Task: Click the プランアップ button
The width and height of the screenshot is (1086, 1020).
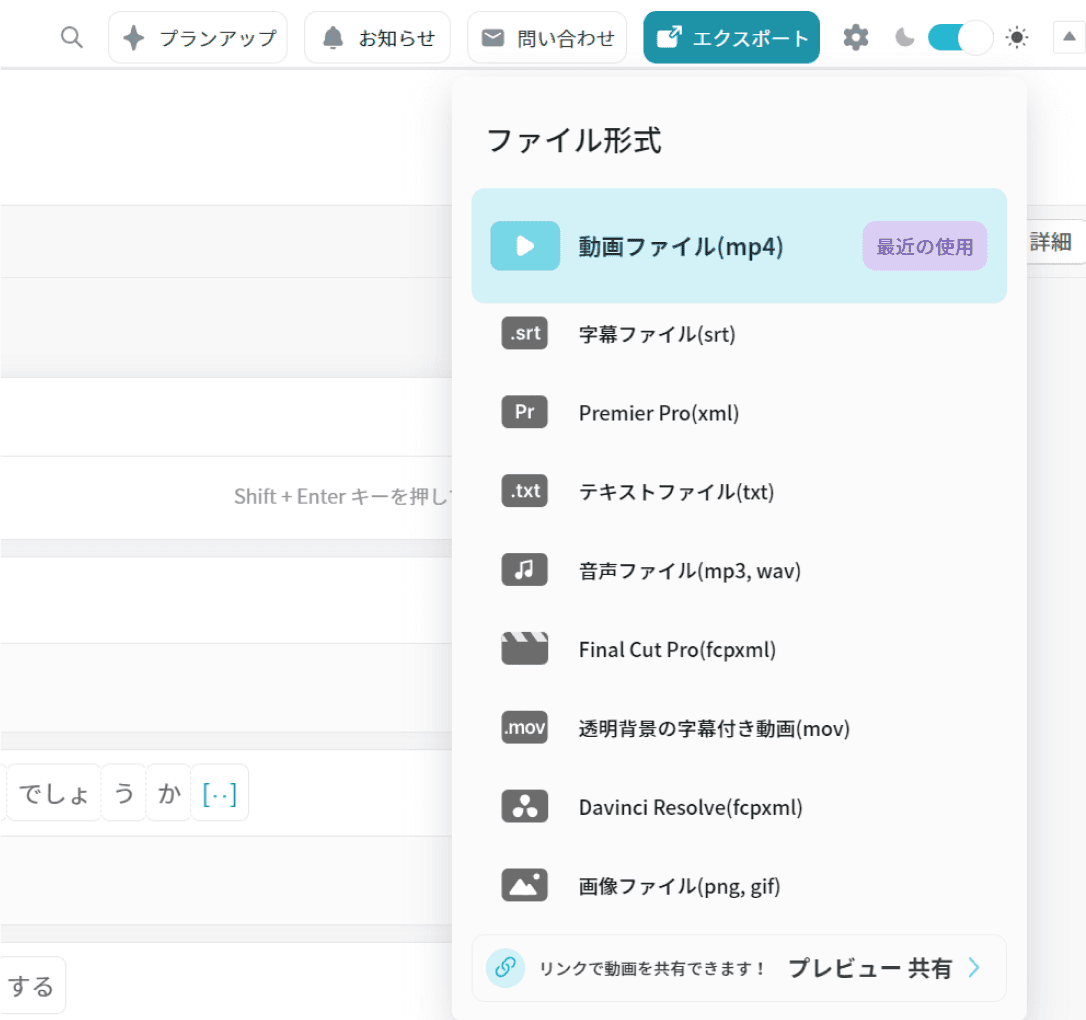Action: 198,38
